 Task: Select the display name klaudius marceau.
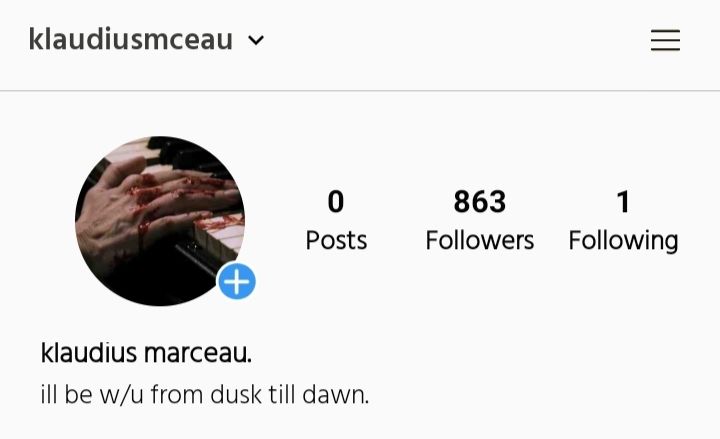(x=146, y=353)
